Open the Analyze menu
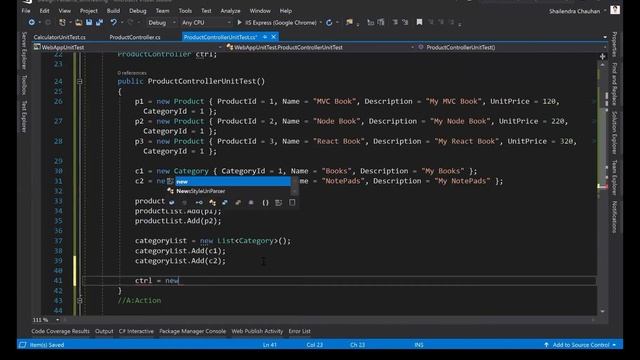The image size is (640, 360). click(230, 11)
